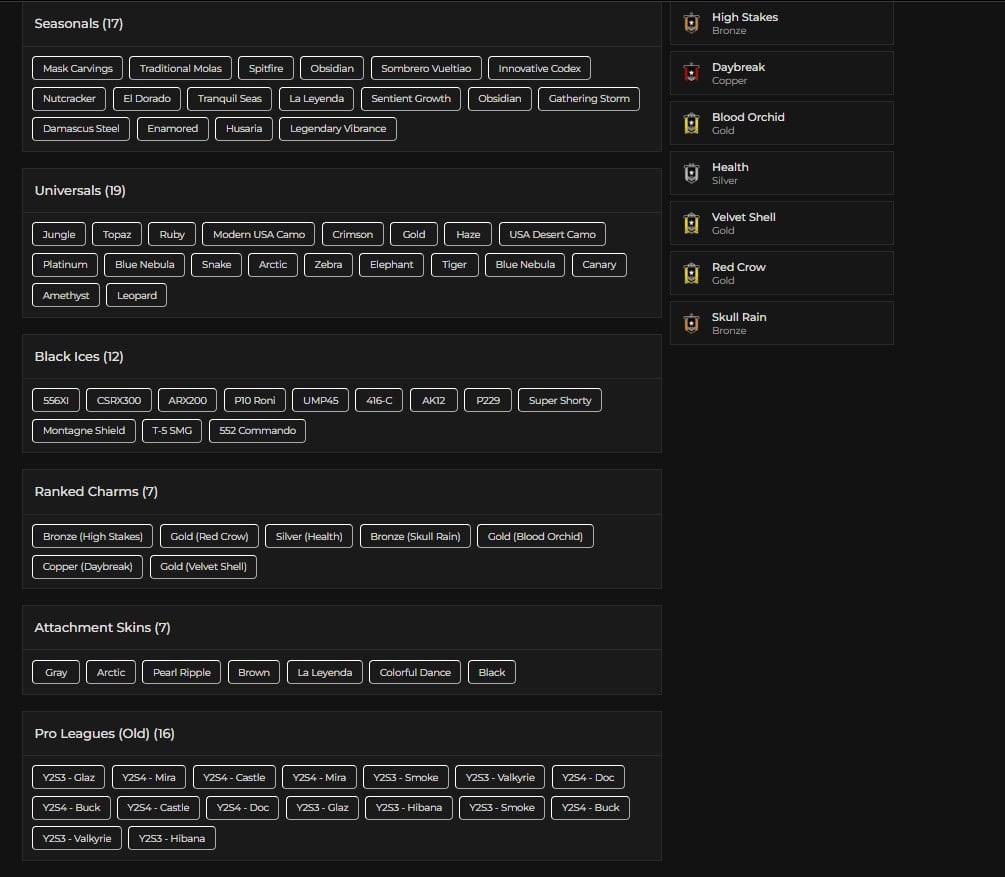Image resolution: width=1005 pixels, height=877 pixels.
Task: Select the Modern USA Camo tag
Action: click(x=258, y=234)
